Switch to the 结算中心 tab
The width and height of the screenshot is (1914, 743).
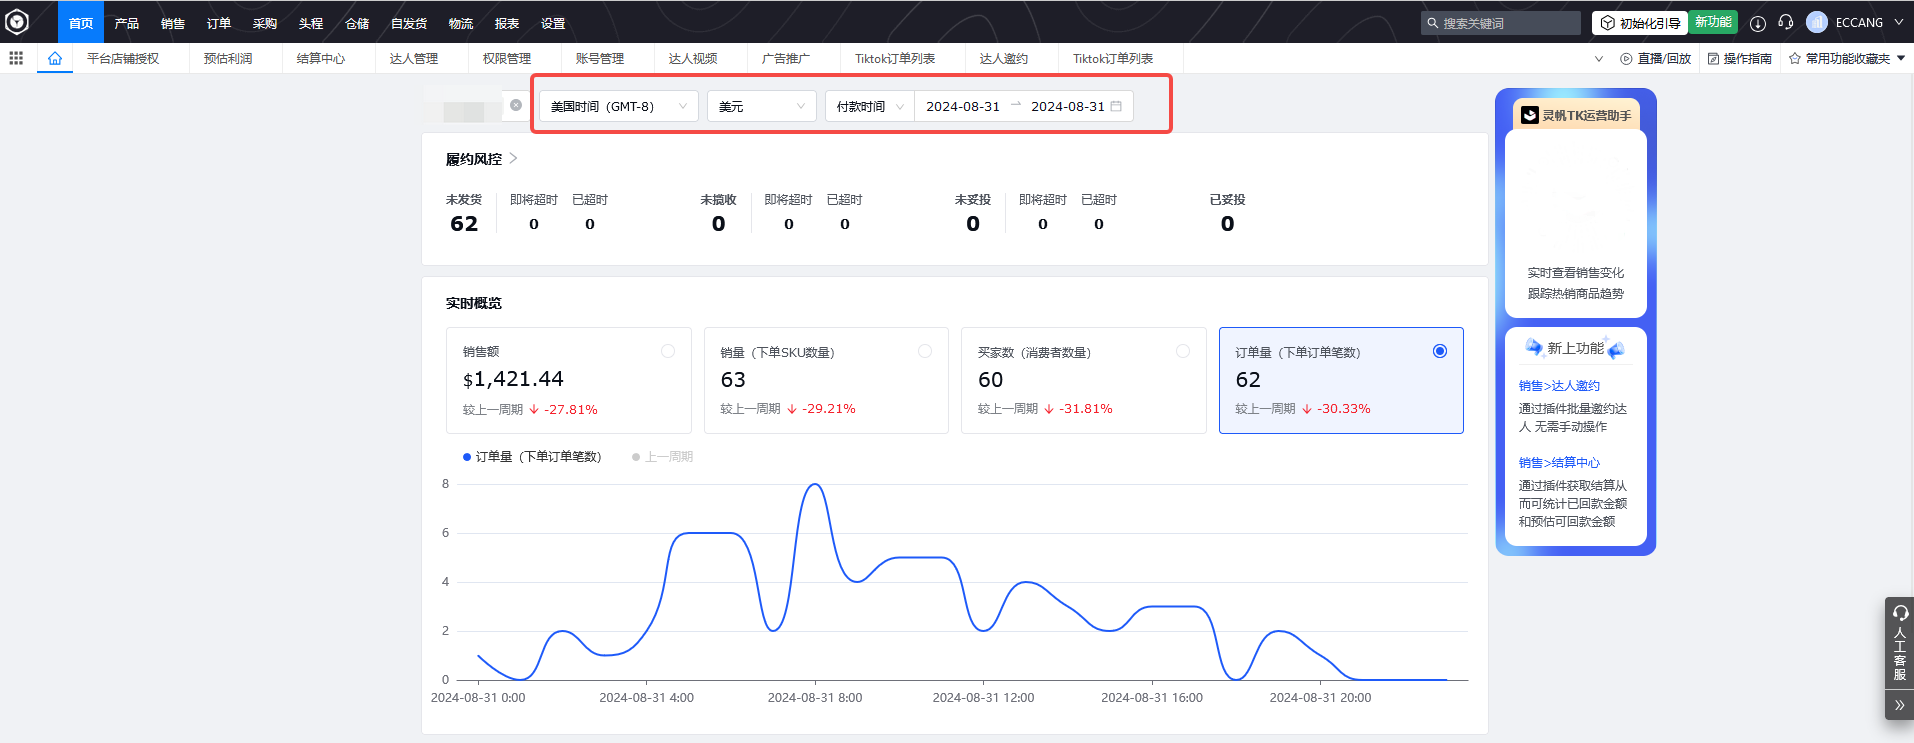(x=321, y=59)
